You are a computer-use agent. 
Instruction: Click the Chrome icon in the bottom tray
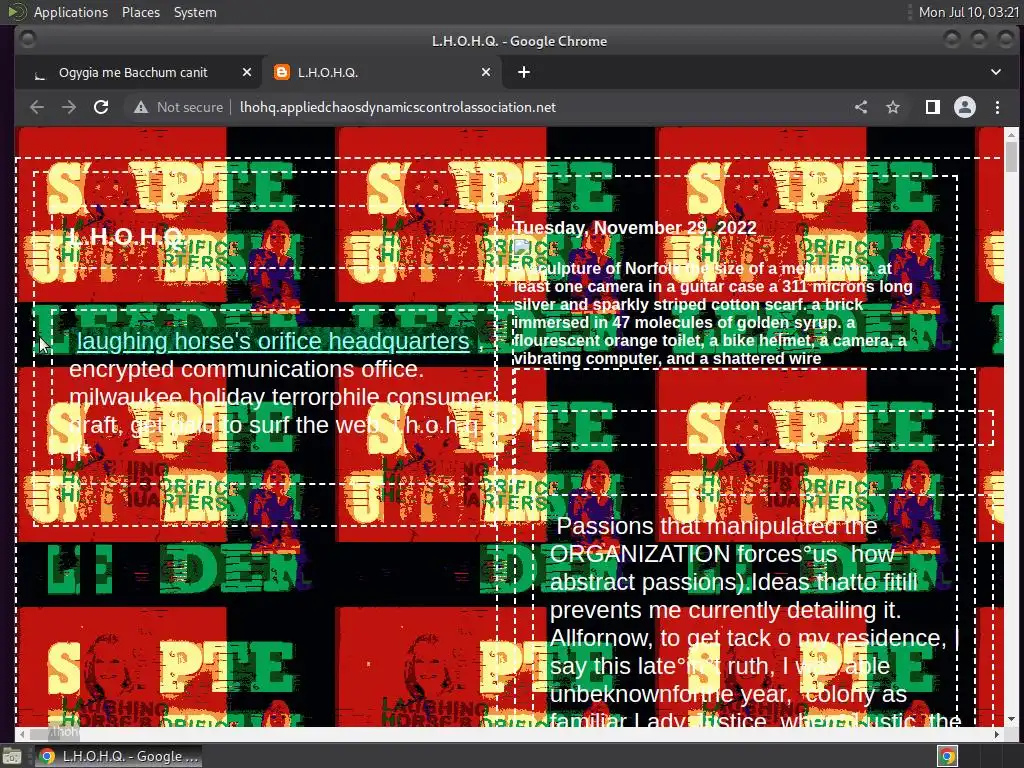tap(948, 756)
